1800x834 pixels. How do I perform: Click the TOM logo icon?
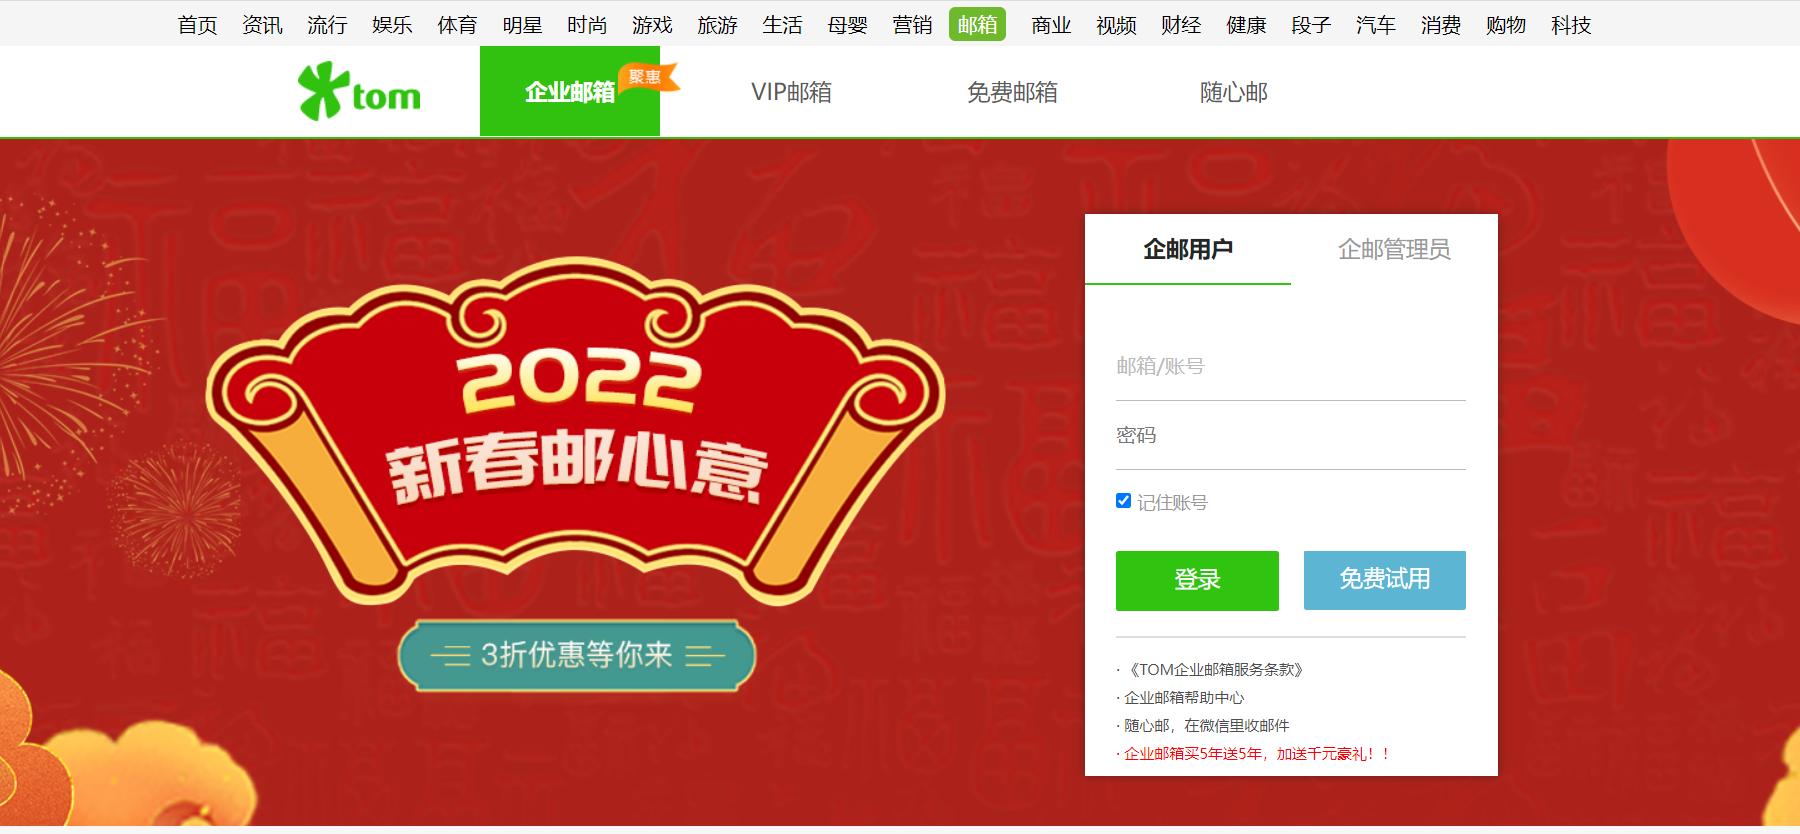(x=359, y=92)
